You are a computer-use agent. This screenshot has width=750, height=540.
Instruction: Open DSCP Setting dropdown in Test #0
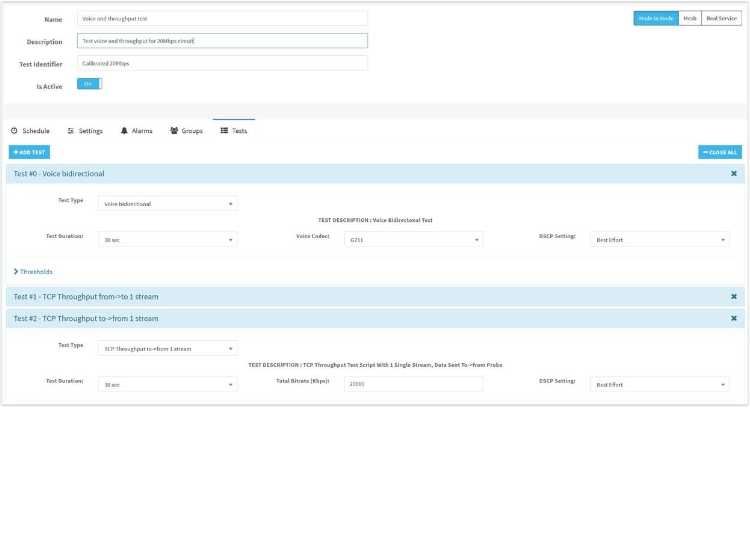(x=659, y=240)
